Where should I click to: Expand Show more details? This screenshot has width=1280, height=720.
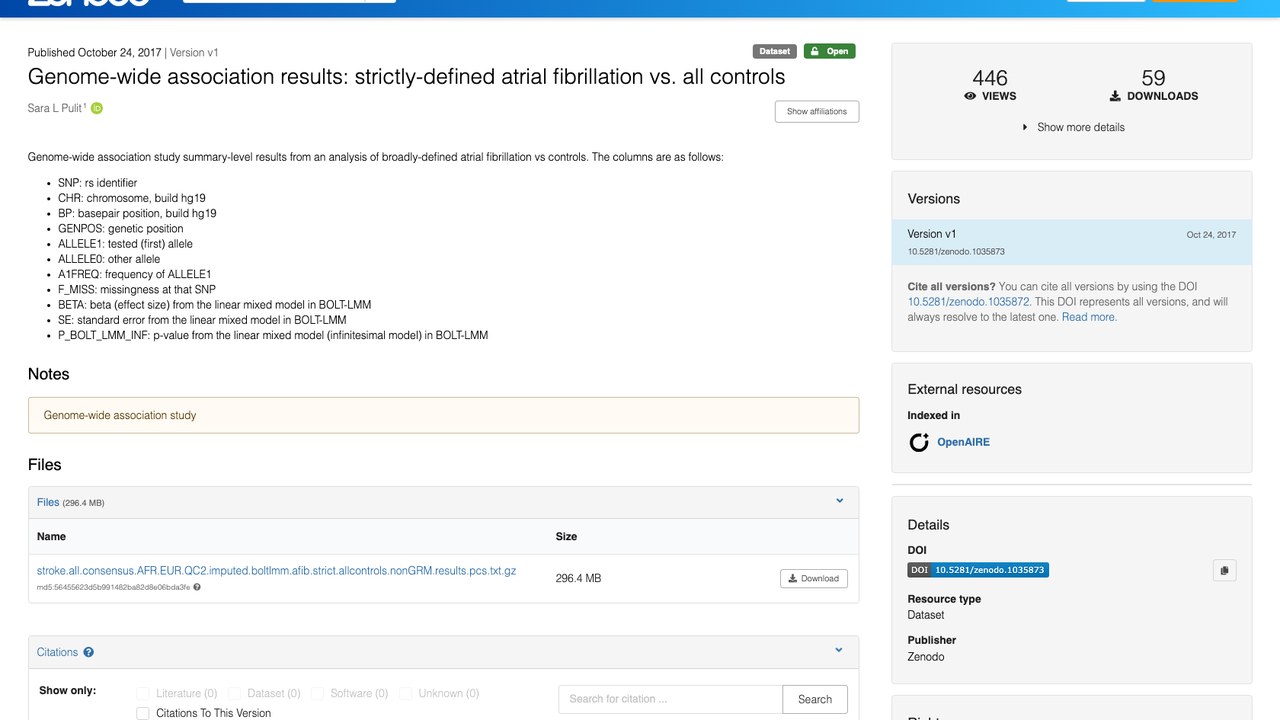(1073, 127)
